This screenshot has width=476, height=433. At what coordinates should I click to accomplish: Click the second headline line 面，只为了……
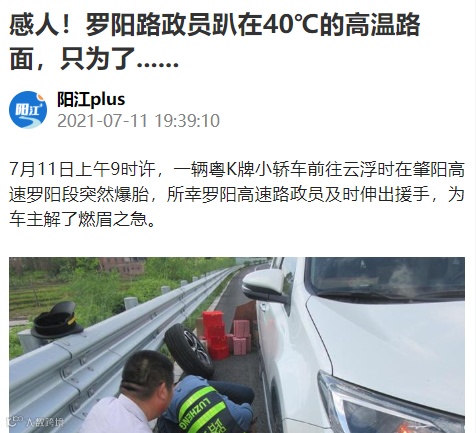94,59
